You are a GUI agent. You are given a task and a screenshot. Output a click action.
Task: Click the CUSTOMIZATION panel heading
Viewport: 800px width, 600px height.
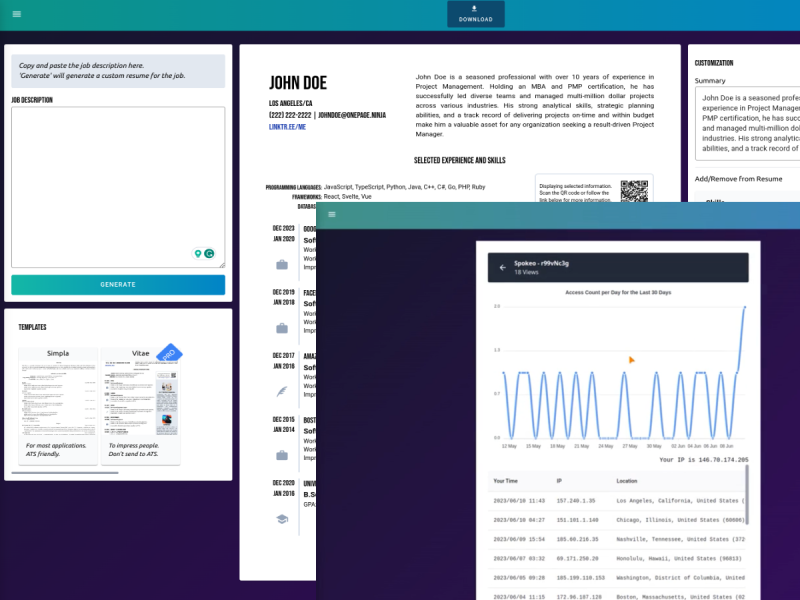point(714,63)
